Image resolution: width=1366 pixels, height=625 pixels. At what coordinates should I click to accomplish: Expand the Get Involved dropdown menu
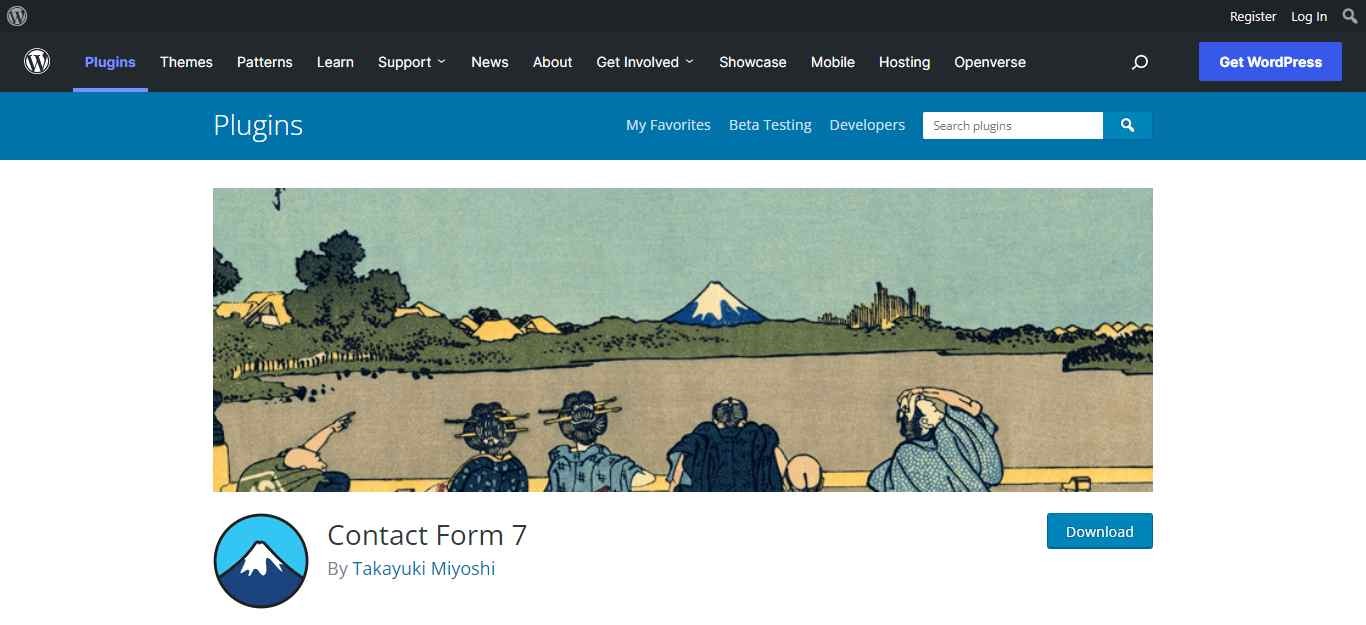click(x=645, y=62)
